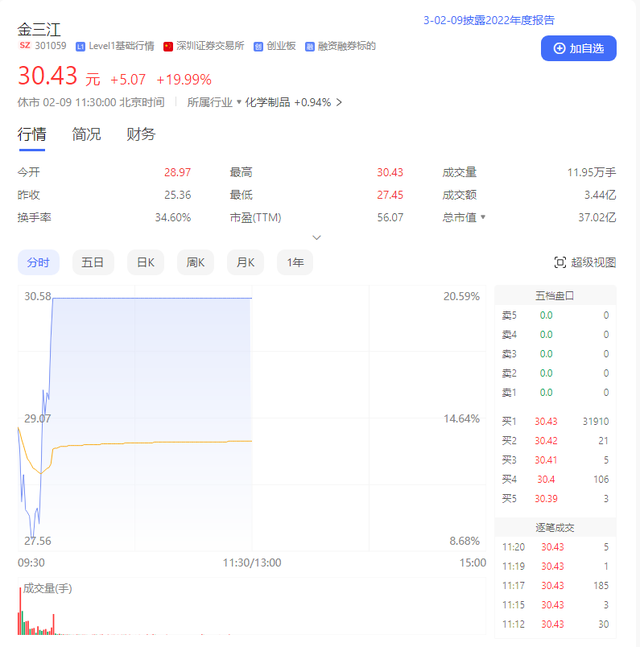Image resolution: width=640 pixels, height=647 pixels.
Task: Click the 逐笔成交 panel header
Action: coord(555,528)
